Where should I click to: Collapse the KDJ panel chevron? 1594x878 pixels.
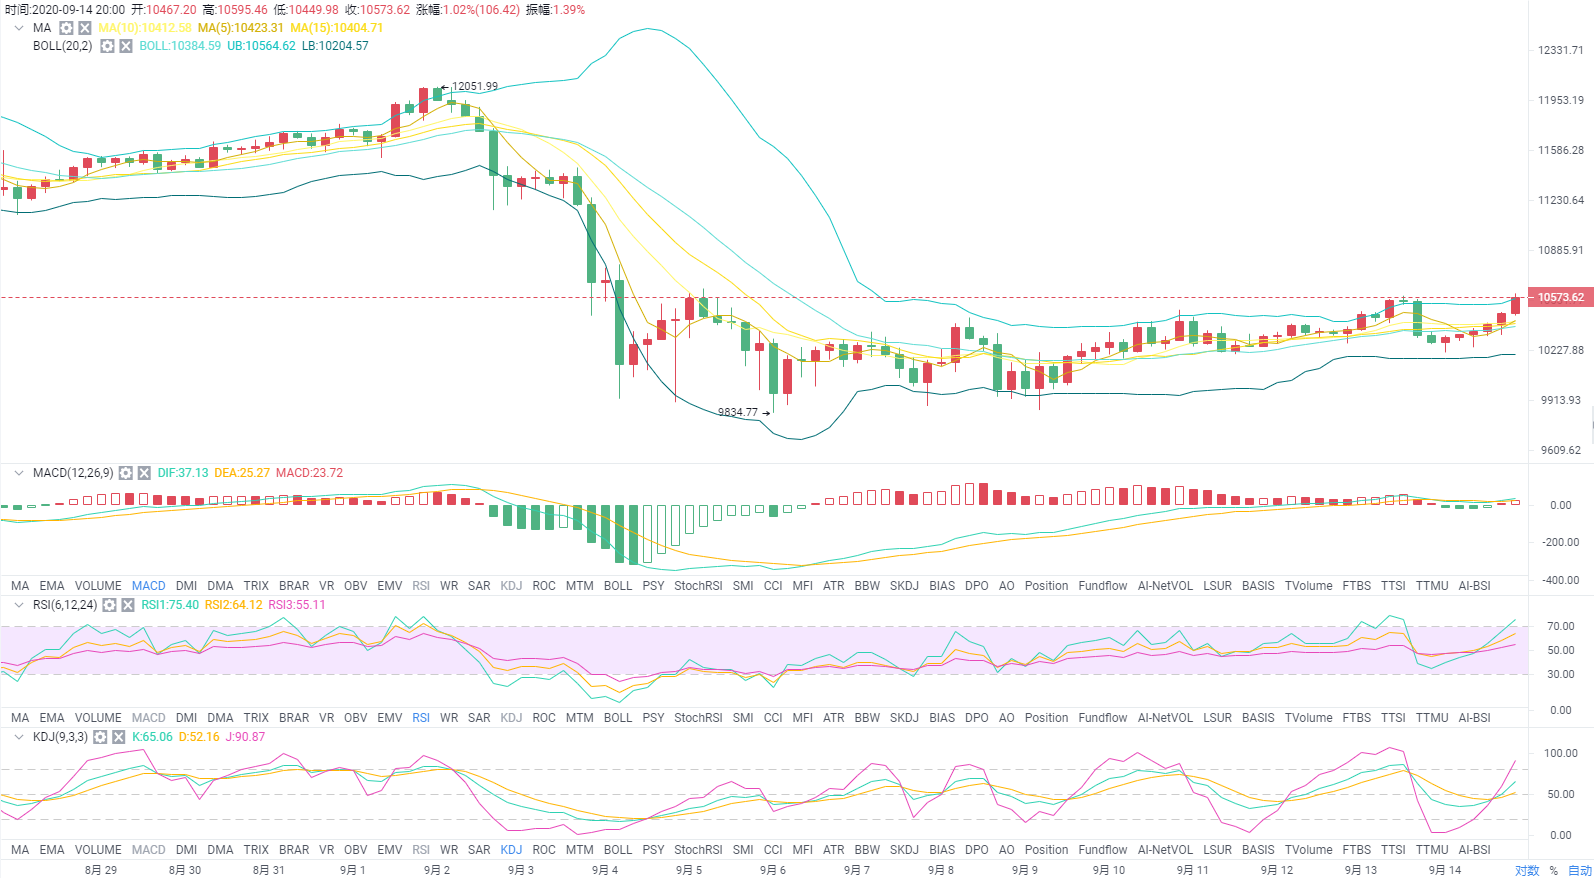19,737
